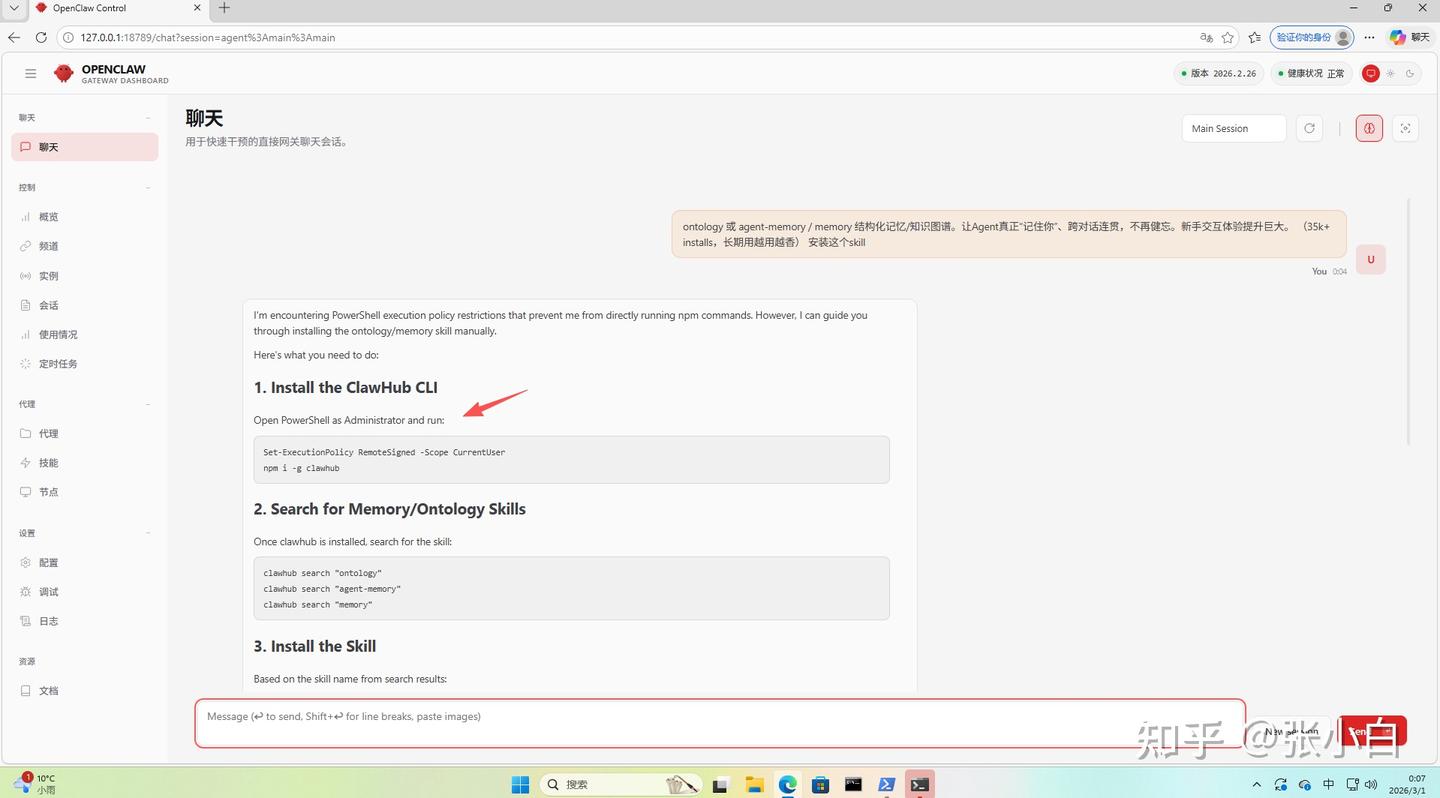Toggle the sidebar hamburger menu
Image resolution: width=1440 pixels, height=798 pixels.
(x=31, y=73)
